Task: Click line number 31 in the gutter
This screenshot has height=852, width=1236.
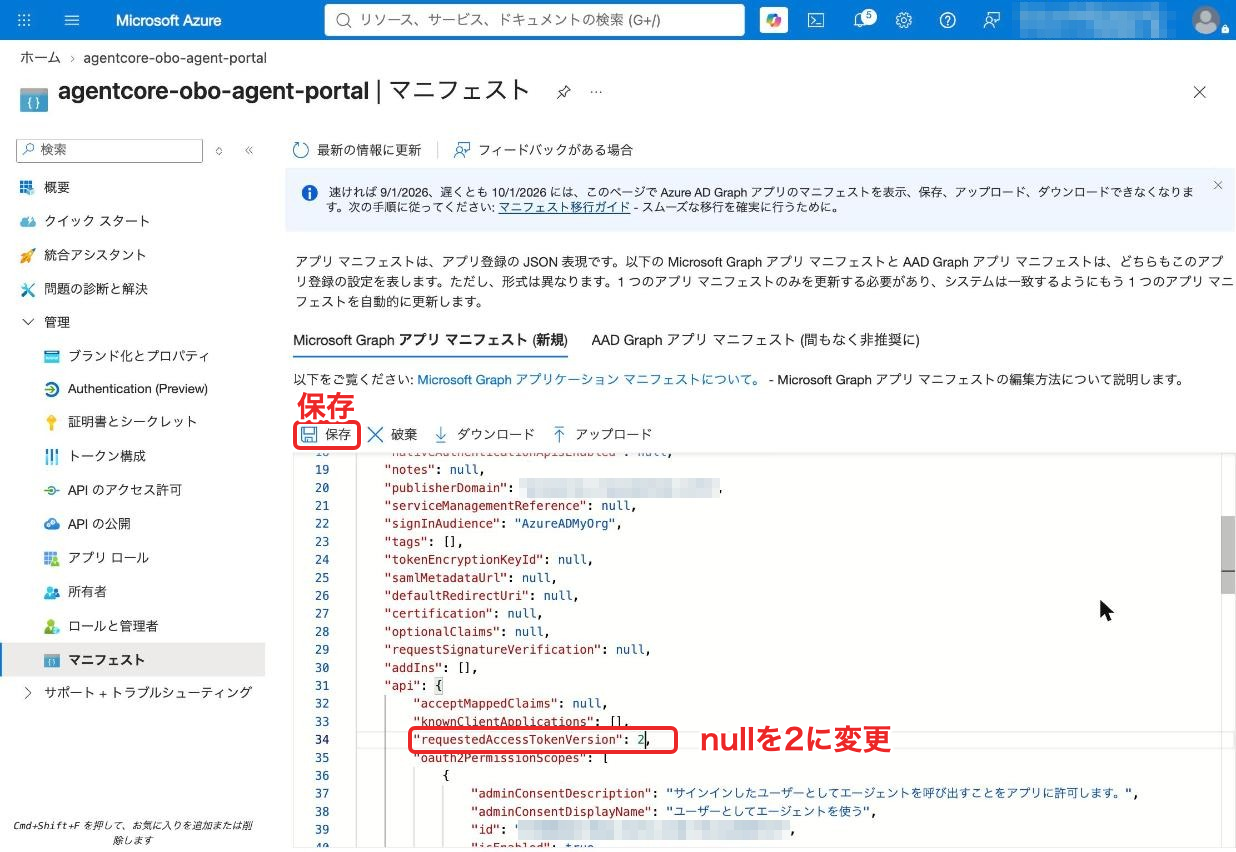Action: tap(322, 686)
